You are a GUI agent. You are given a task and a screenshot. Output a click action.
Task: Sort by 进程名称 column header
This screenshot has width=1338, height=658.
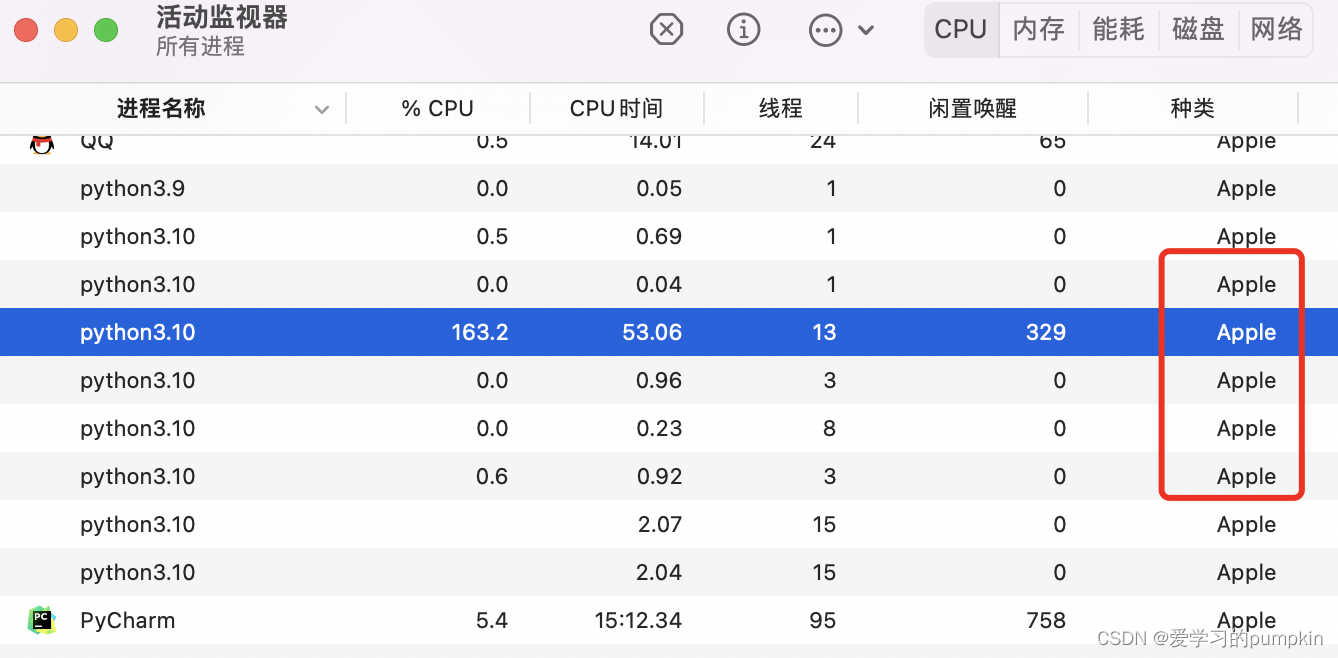(161, 108)
